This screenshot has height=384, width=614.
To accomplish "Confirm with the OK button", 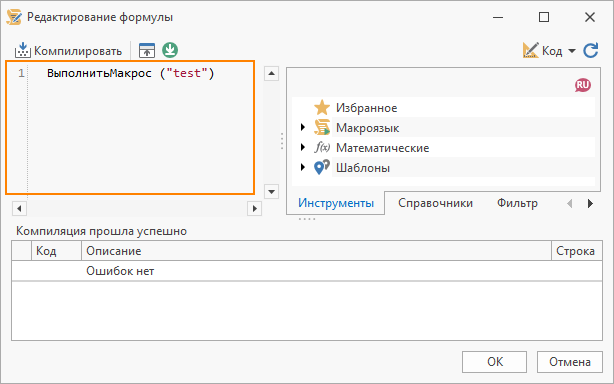I will pos(494,362).
